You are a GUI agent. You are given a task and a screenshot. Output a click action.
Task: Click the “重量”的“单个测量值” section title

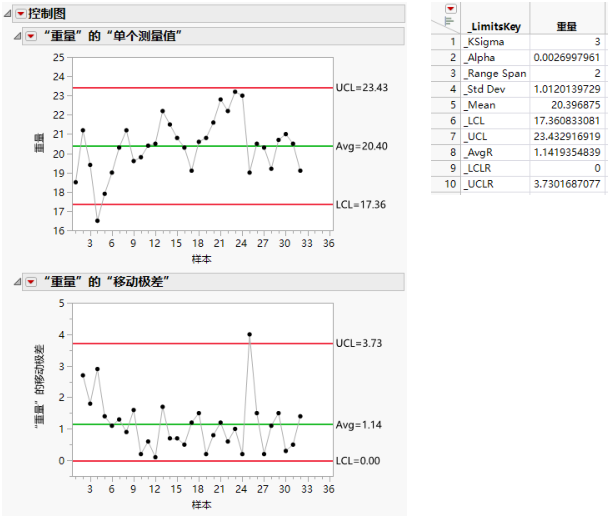112,36
